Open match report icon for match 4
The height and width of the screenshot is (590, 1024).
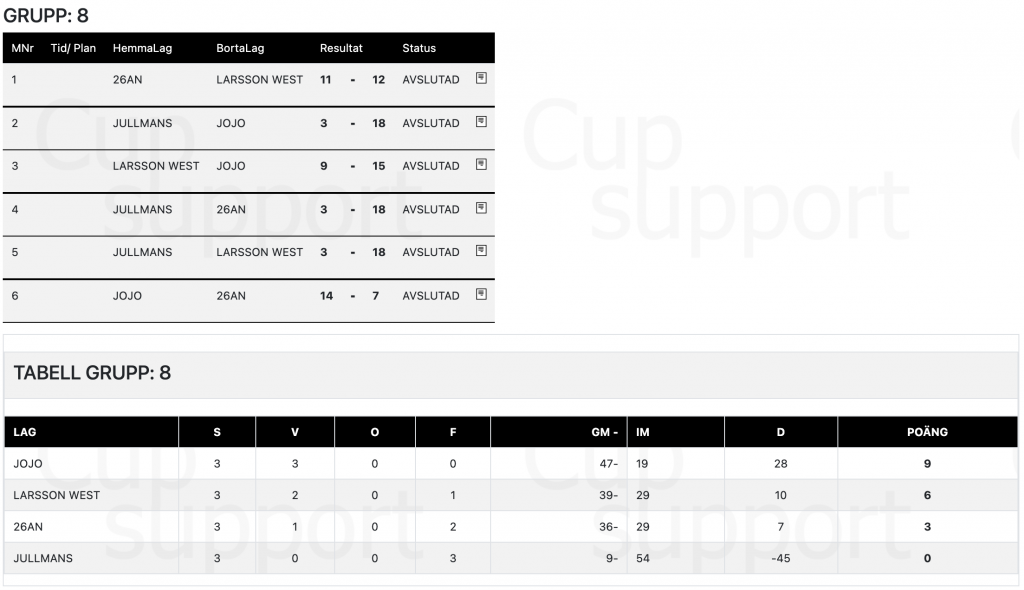coord(481,208)
